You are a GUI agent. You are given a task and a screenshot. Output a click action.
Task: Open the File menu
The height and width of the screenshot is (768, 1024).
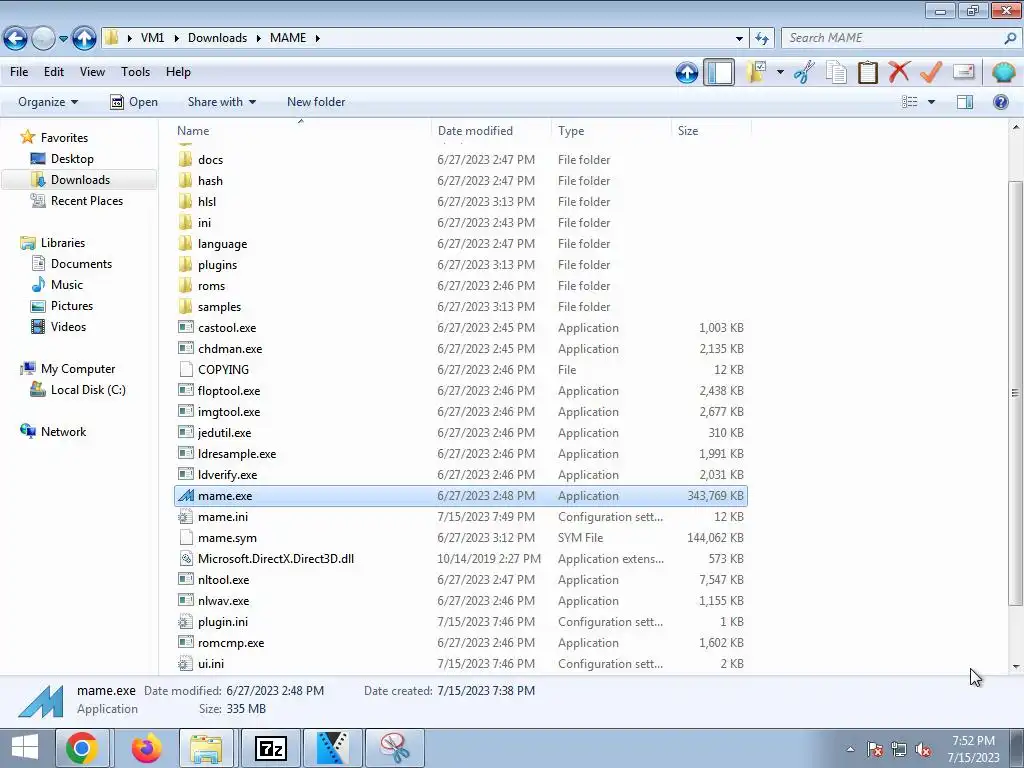[x=19, y=72]
